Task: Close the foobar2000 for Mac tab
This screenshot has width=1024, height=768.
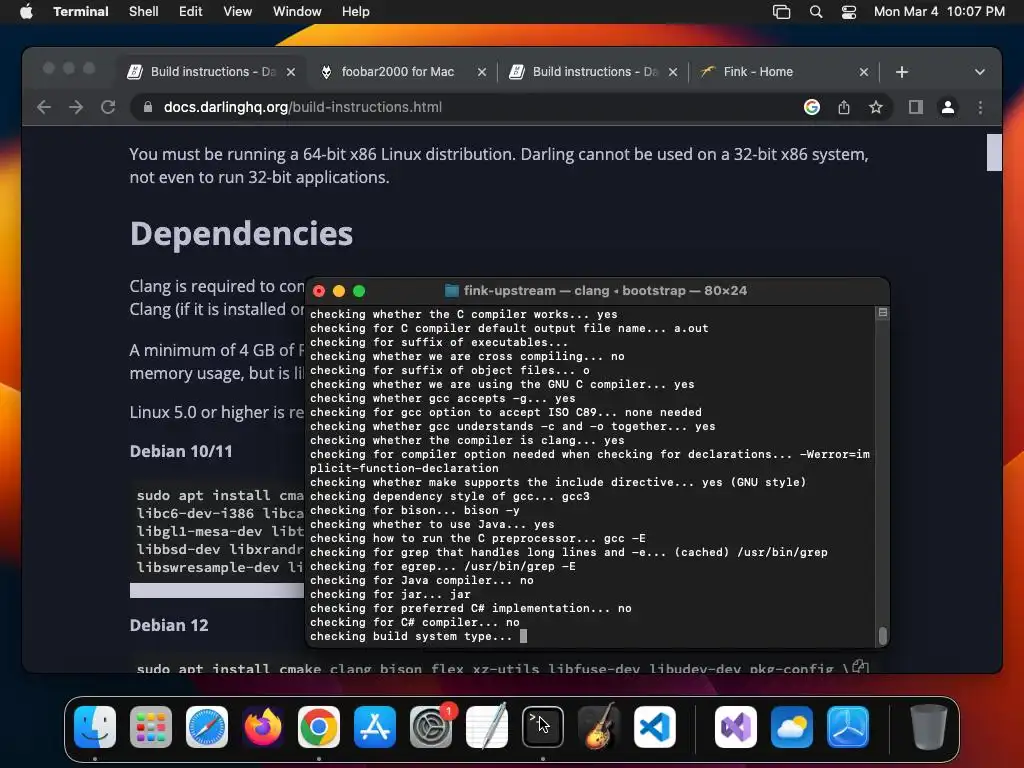Action: [482, 72]
